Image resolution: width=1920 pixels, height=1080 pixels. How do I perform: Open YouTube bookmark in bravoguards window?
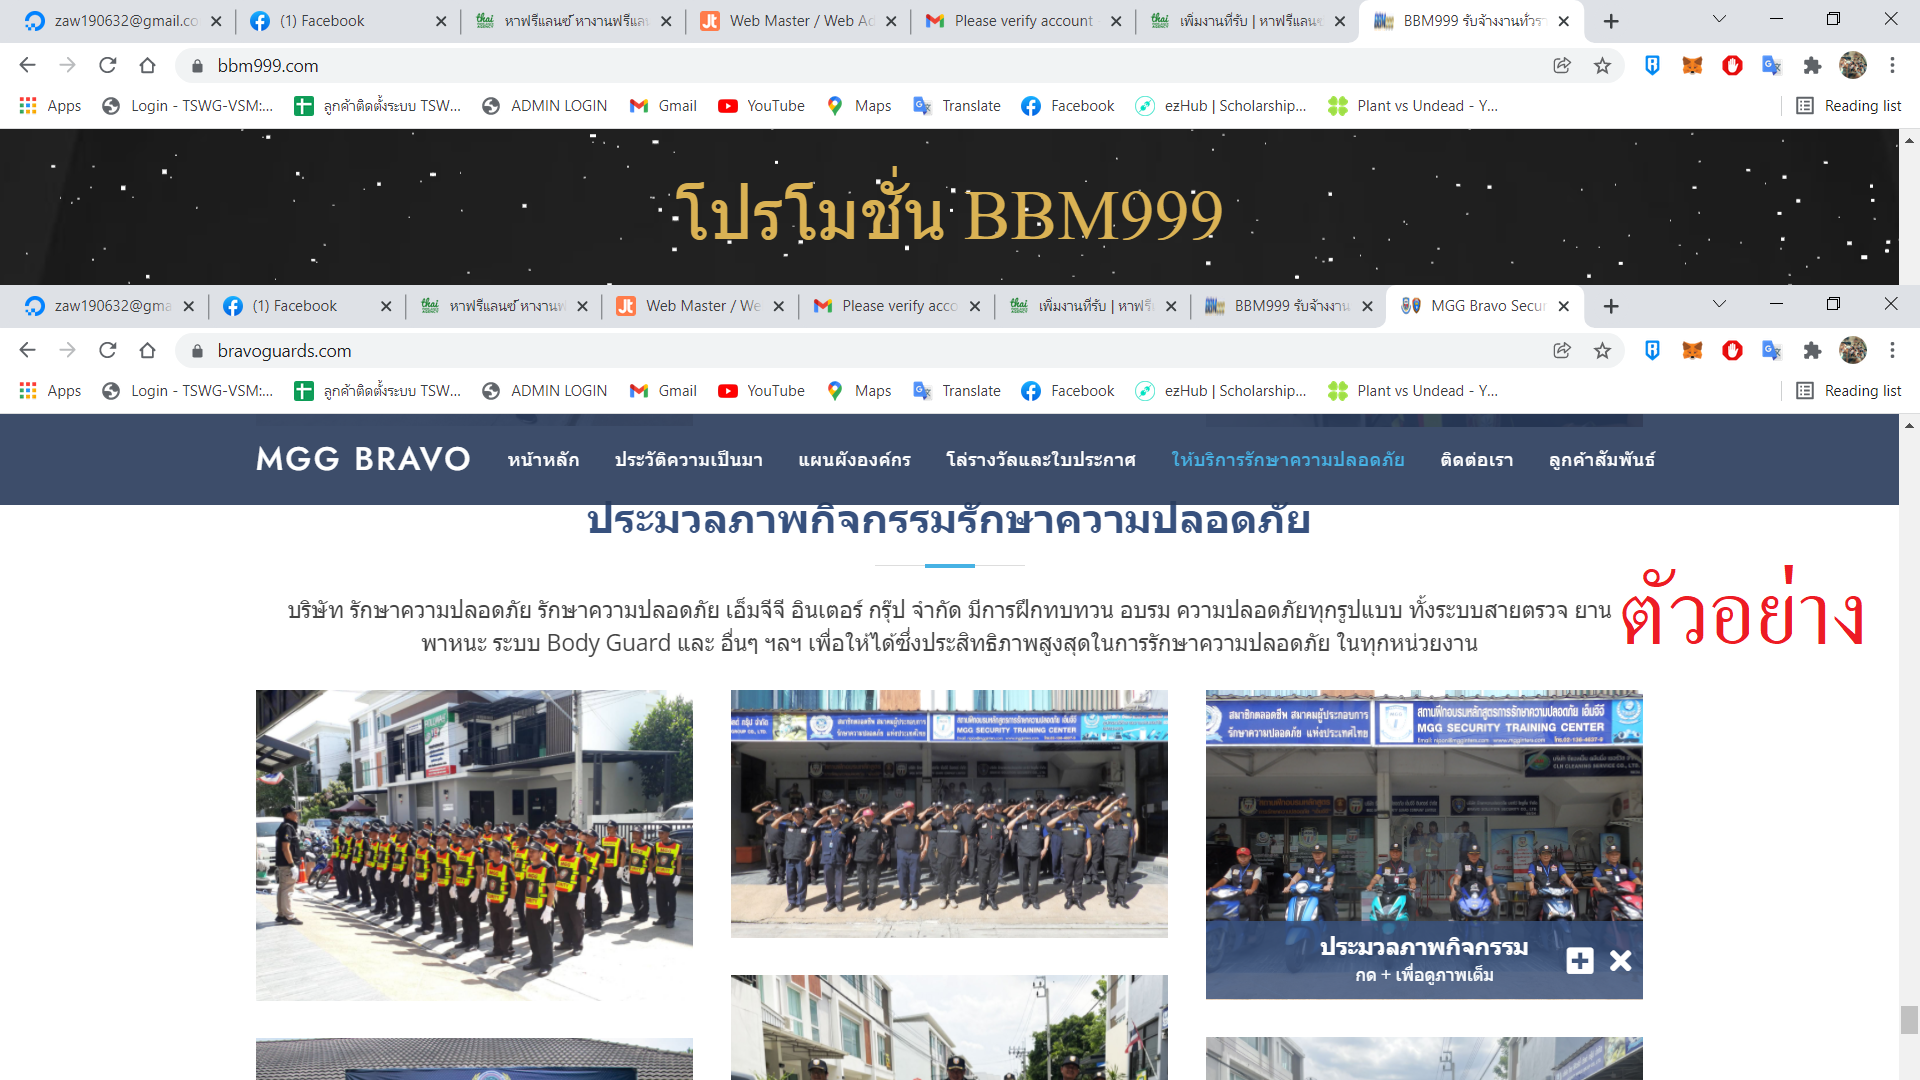pyautogui.click(x=761, y=391)
